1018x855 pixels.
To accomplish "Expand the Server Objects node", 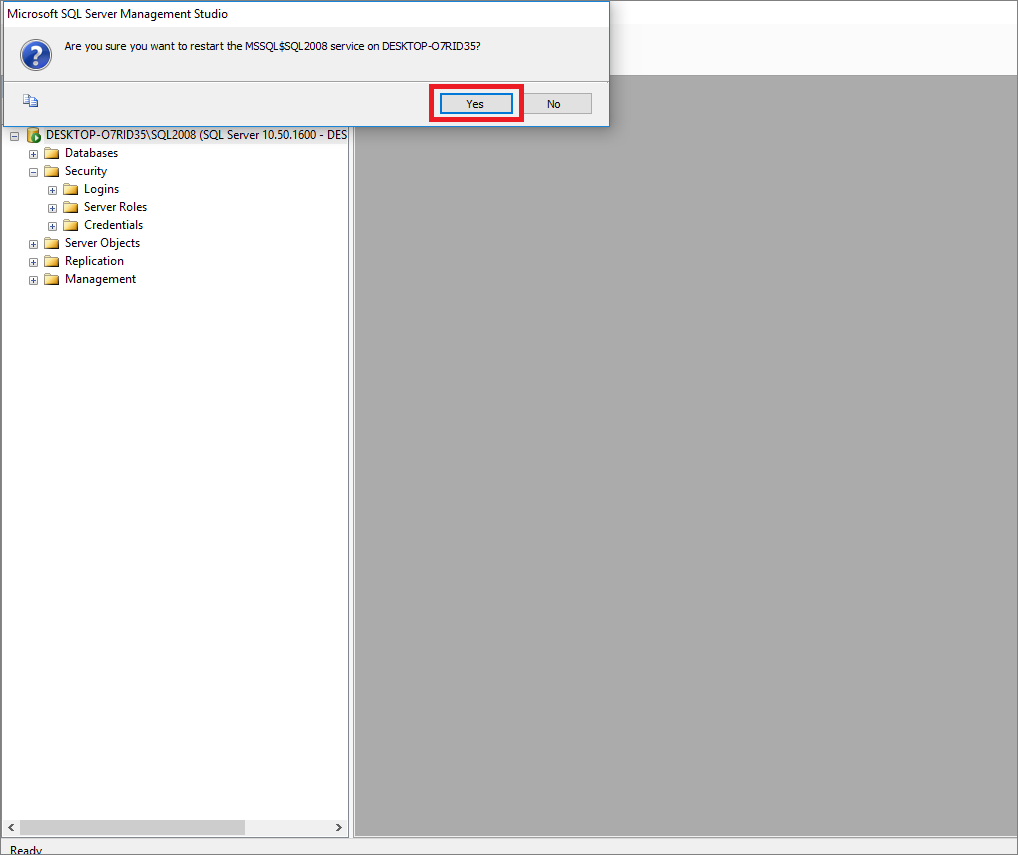I will click(33, 245).
